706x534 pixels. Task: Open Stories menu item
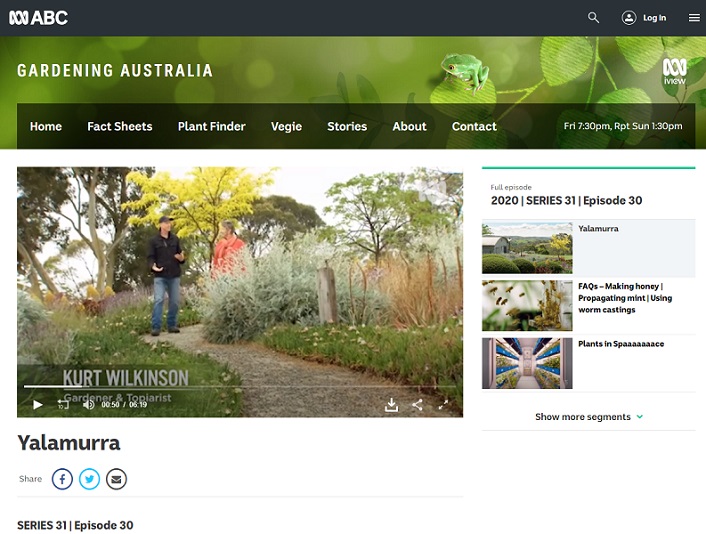click(x=347, y=127)
